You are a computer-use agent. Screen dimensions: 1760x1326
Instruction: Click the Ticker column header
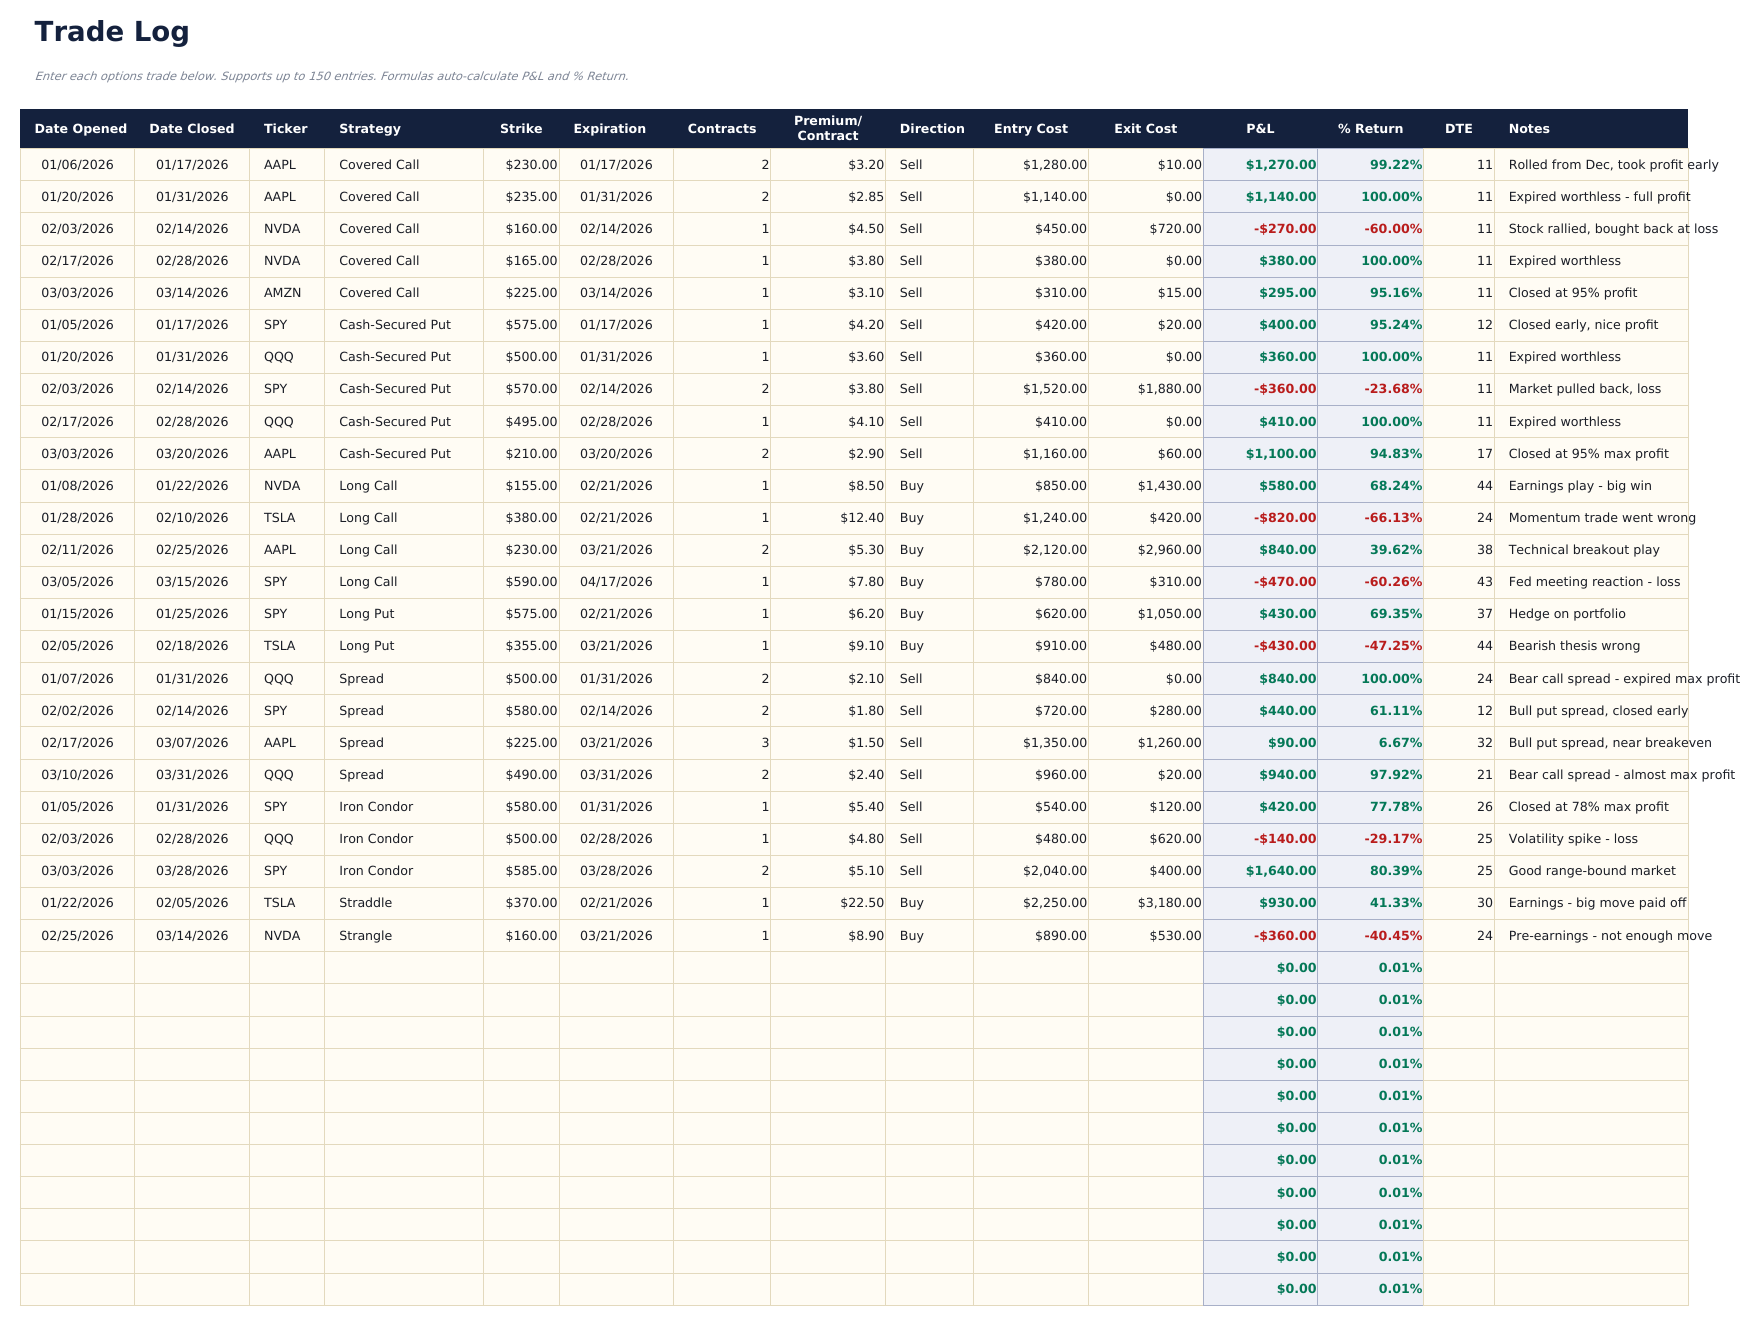tap(285, 128)
